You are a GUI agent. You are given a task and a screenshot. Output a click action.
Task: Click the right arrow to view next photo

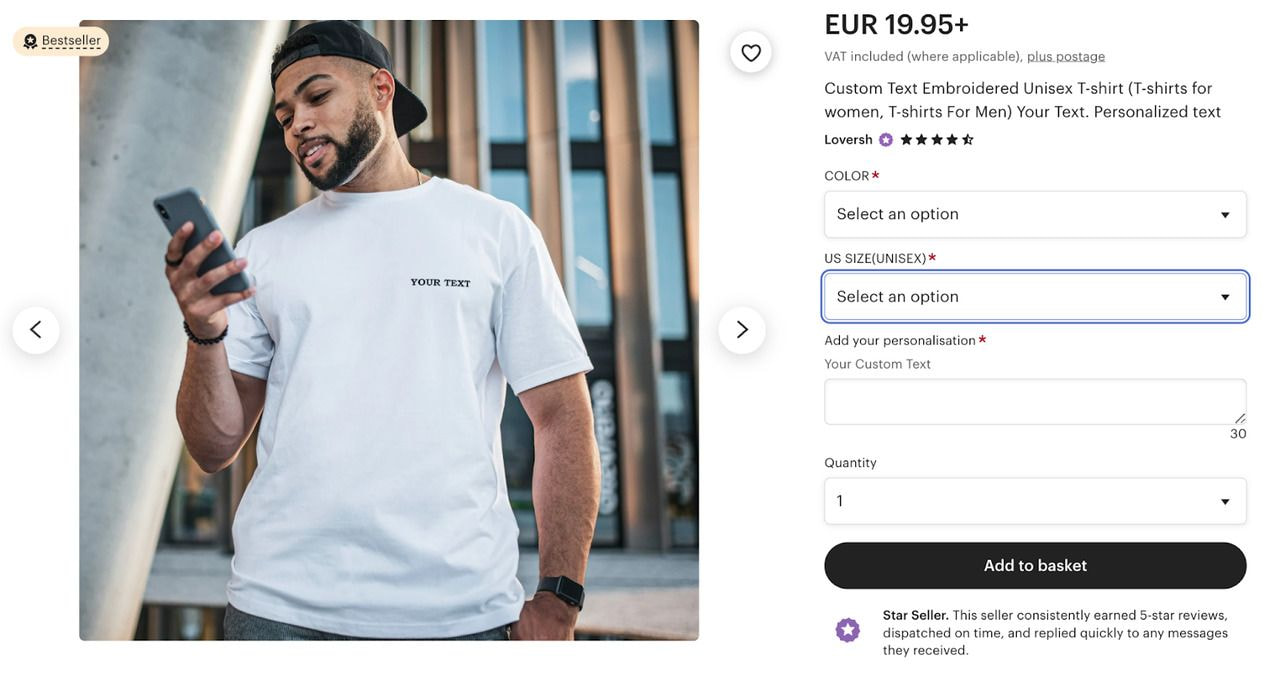click(742, 329)
